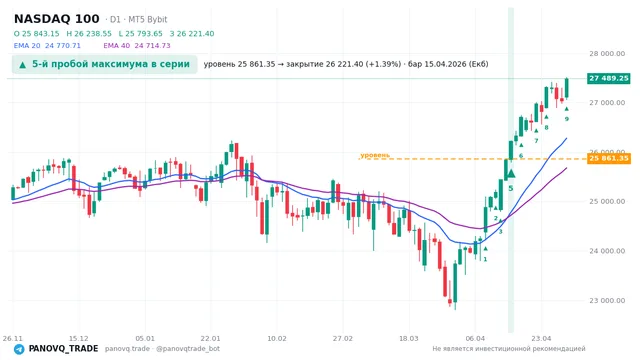Image resolution: width=640 pixels, height=360 pixels.
Task: Click the 27.02 date axis label
Action: tap(343, 338)
